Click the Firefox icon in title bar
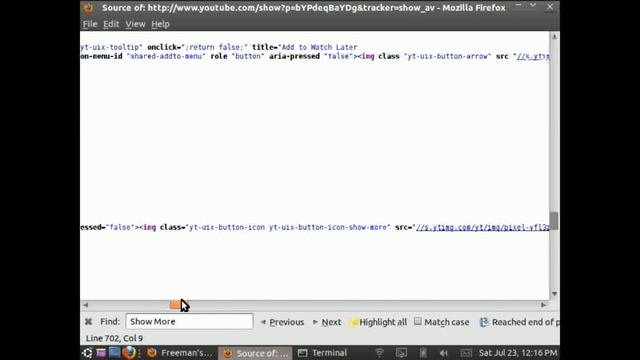 pyautogui.click(x=88, y=8)
